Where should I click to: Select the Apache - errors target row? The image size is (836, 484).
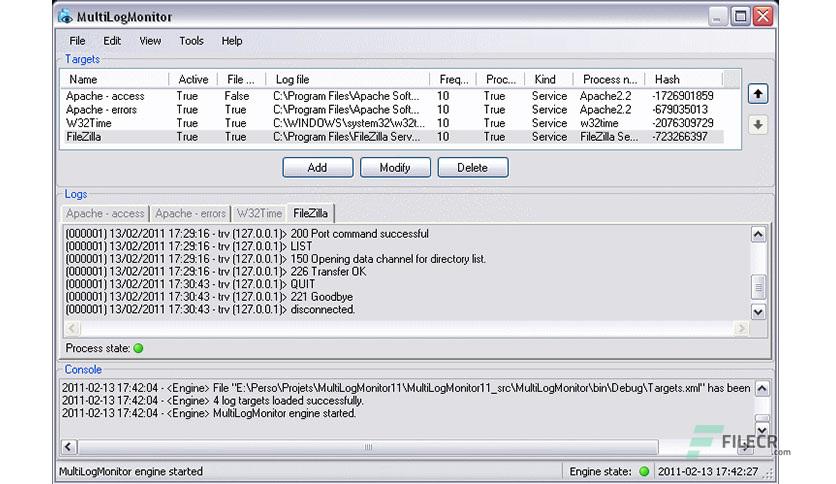coord(395,110)
